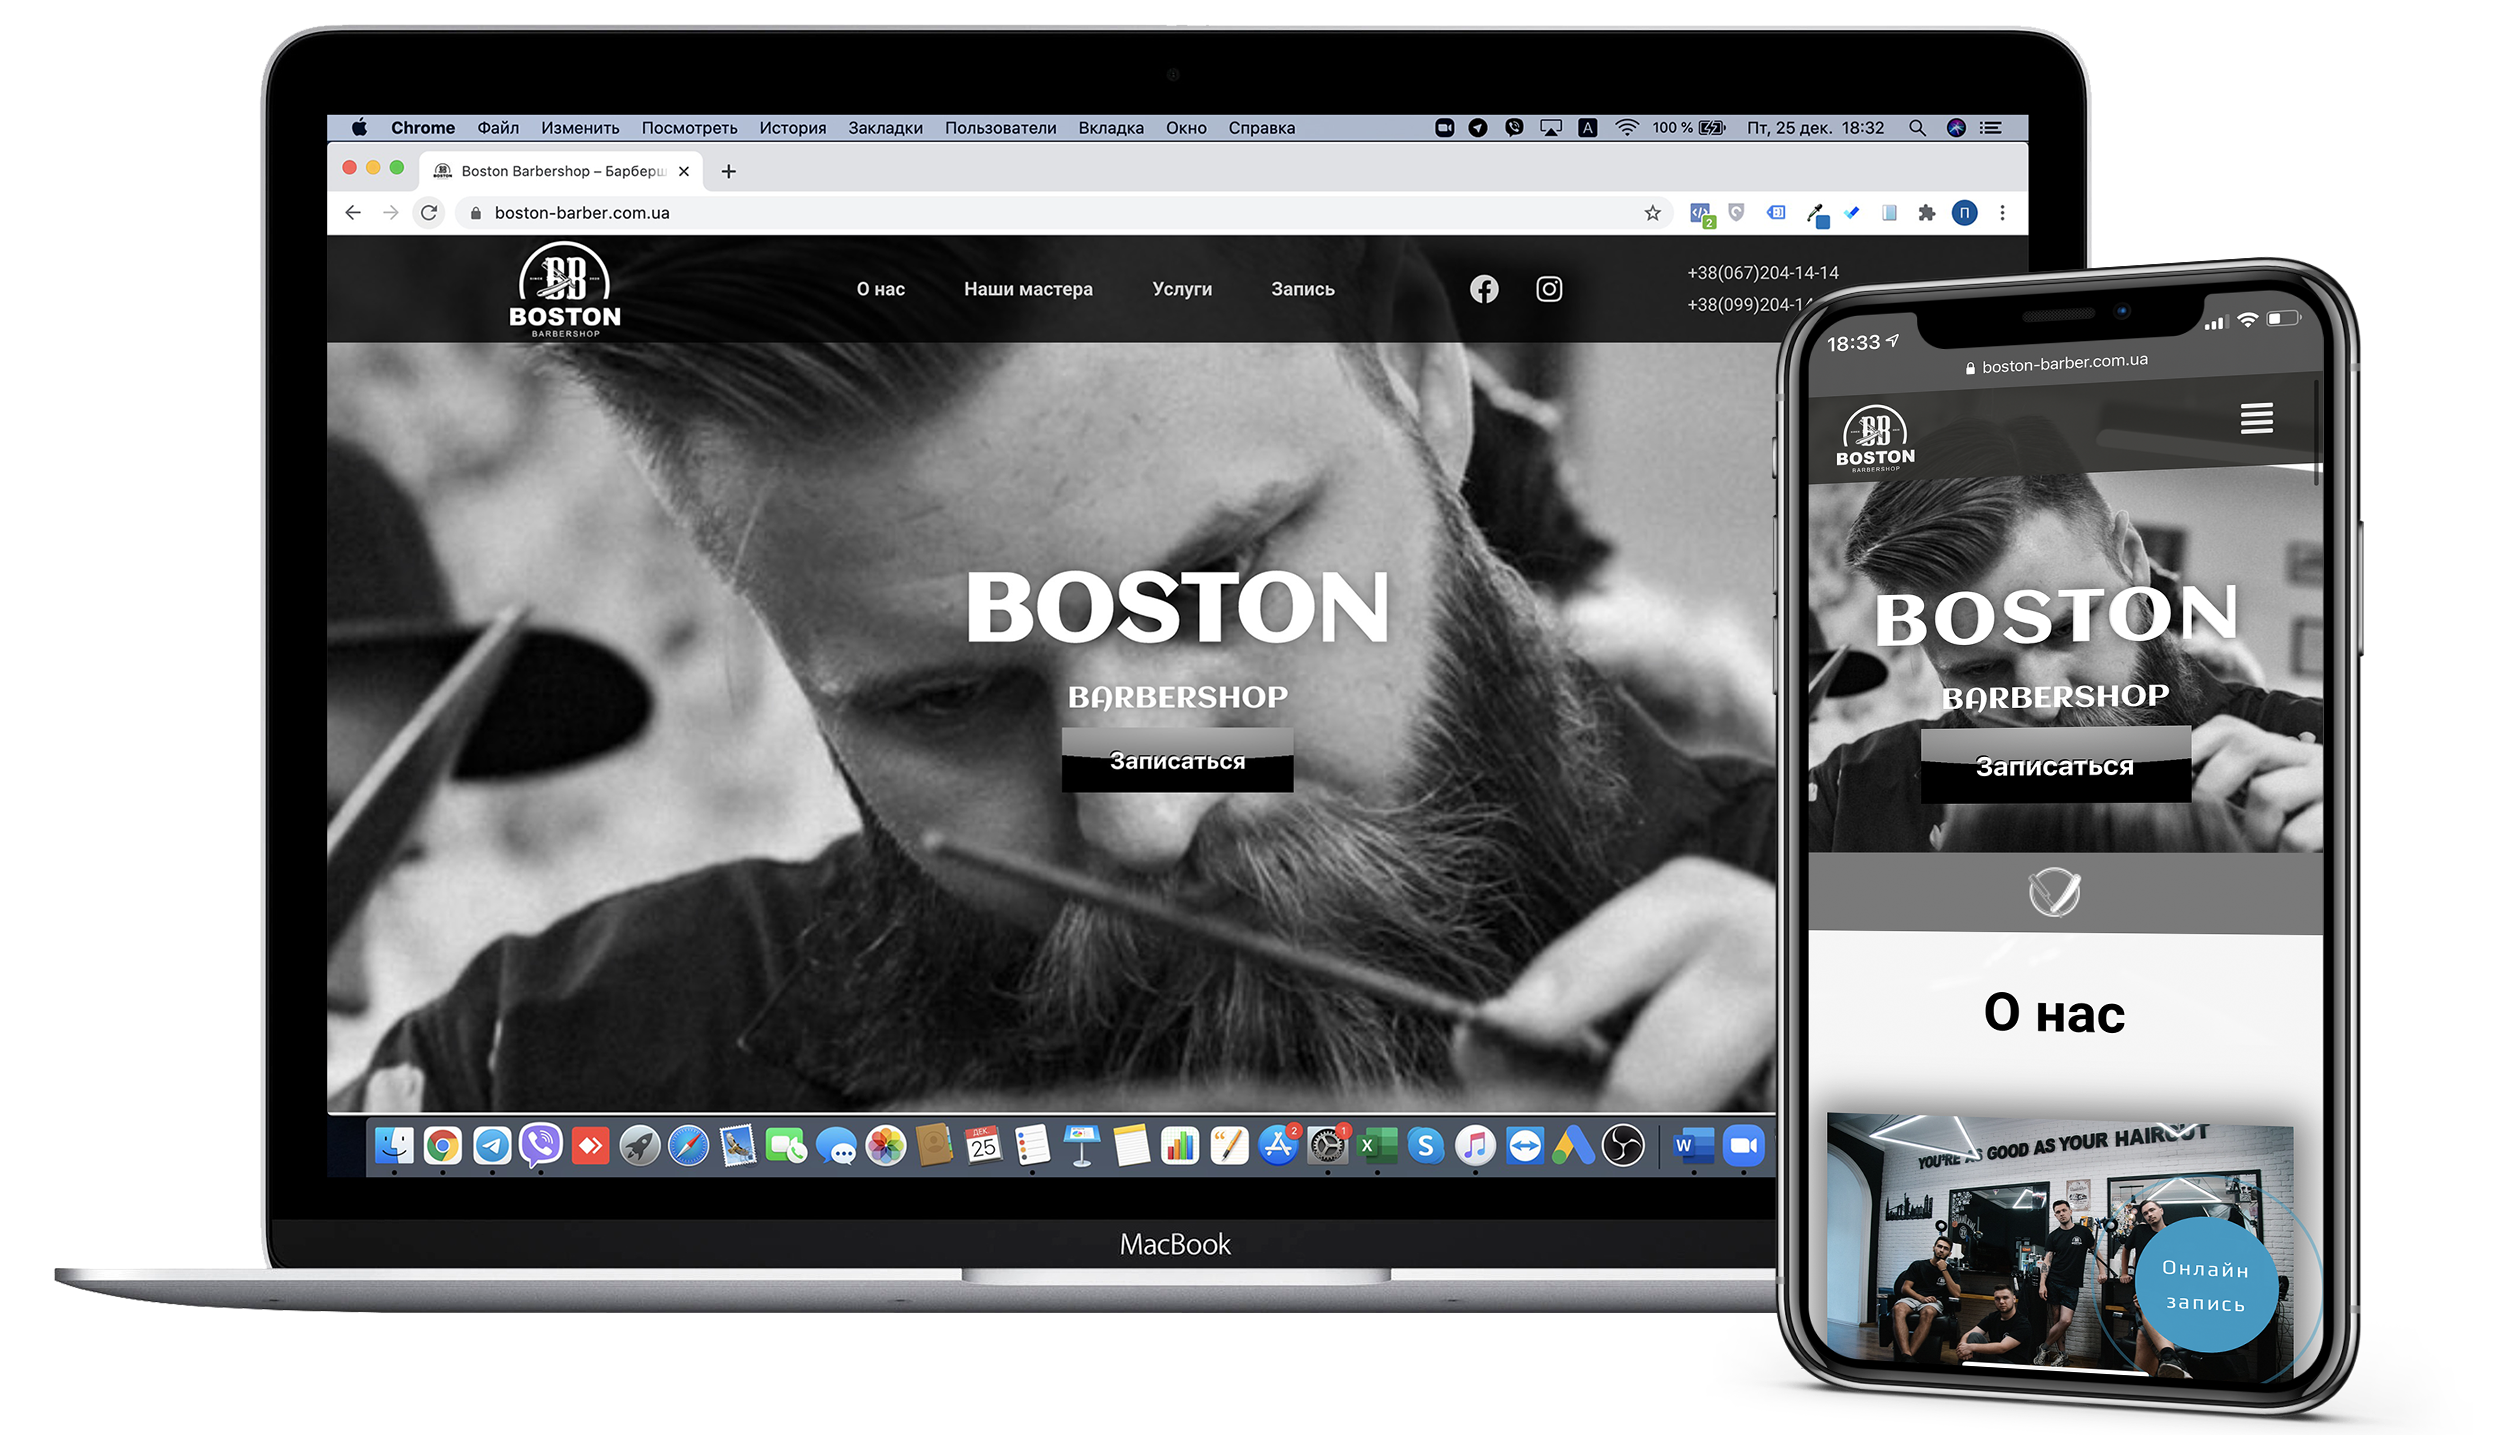Open the Услуги nav link
Viewport: 2499px width, 1435px height.
(x=1181, y=289)
